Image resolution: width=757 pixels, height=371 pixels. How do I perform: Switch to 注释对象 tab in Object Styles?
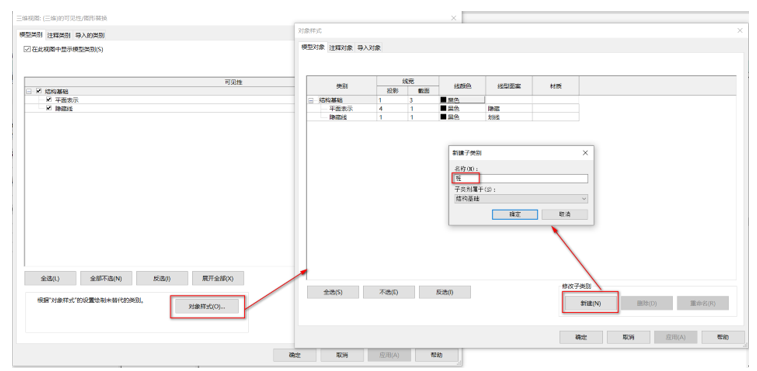tap(341, 48)
